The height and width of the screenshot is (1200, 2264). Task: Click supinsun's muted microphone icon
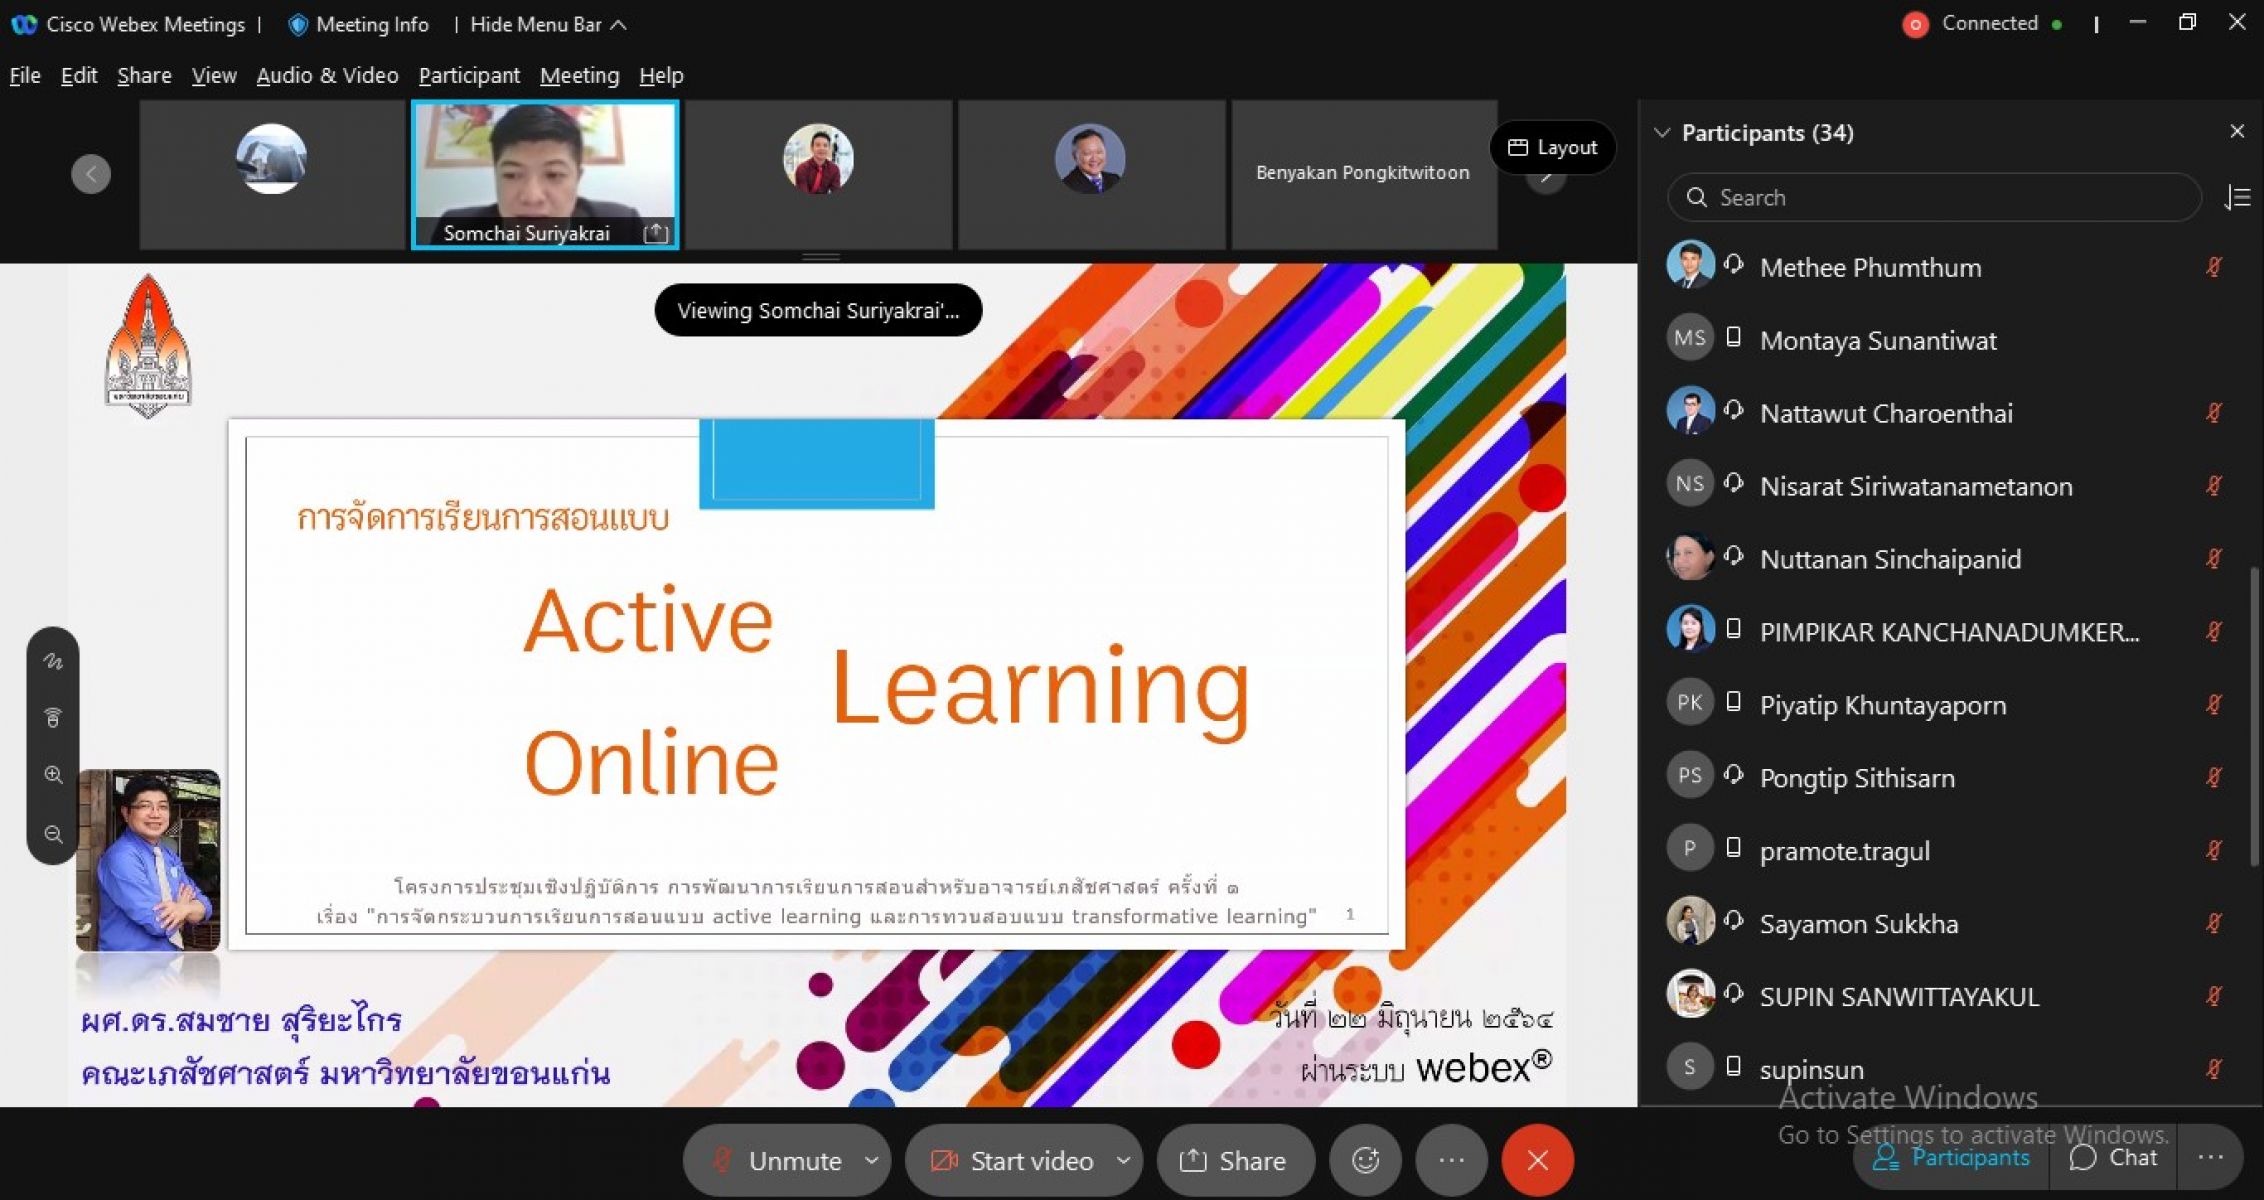tap(2213, 1068)
